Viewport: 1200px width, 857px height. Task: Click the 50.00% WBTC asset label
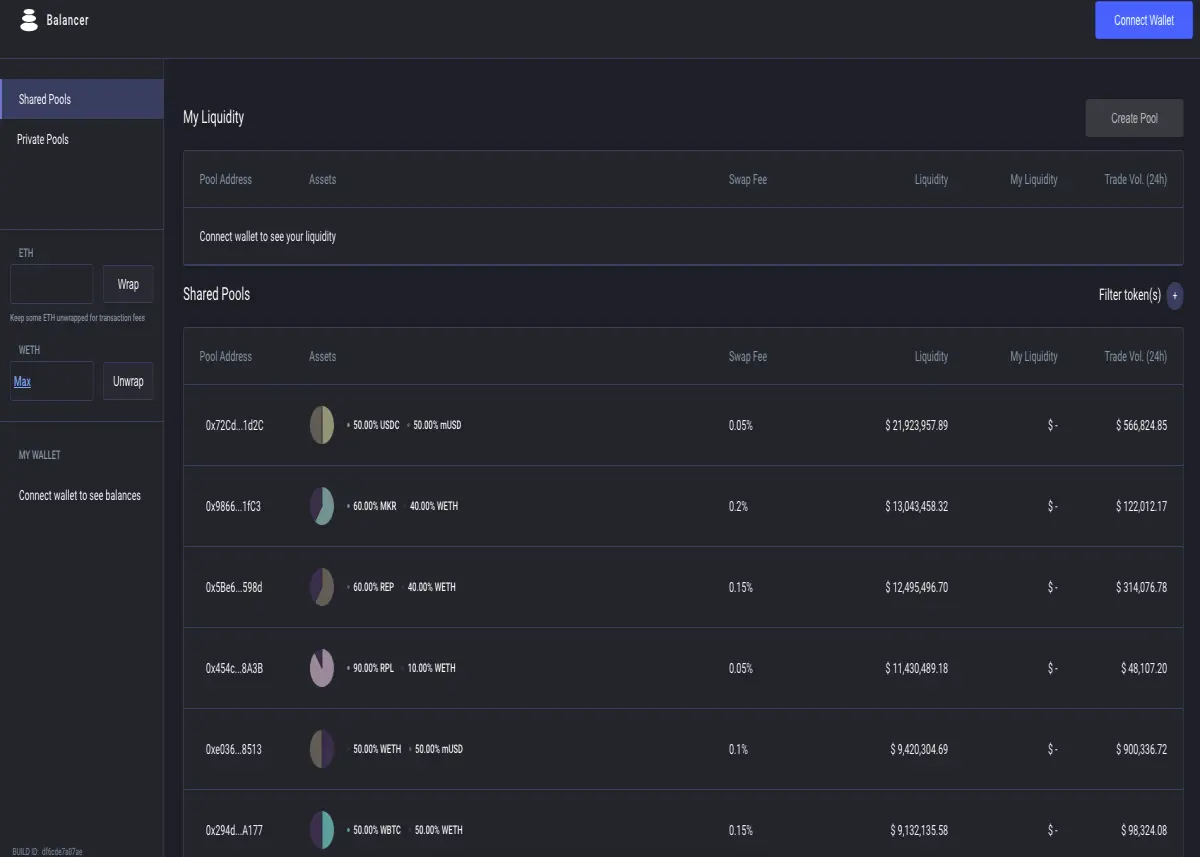(377, 830)
